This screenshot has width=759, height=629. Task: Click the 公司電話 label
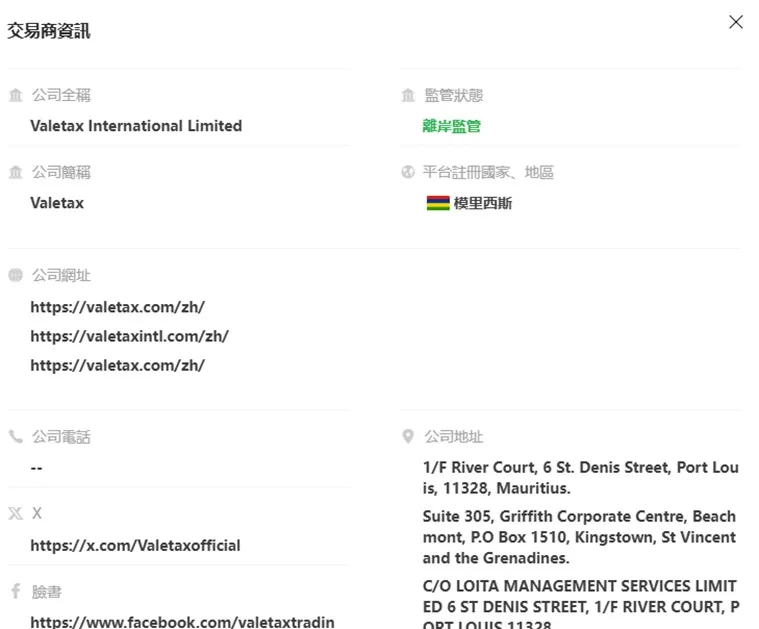click(61, 436)
